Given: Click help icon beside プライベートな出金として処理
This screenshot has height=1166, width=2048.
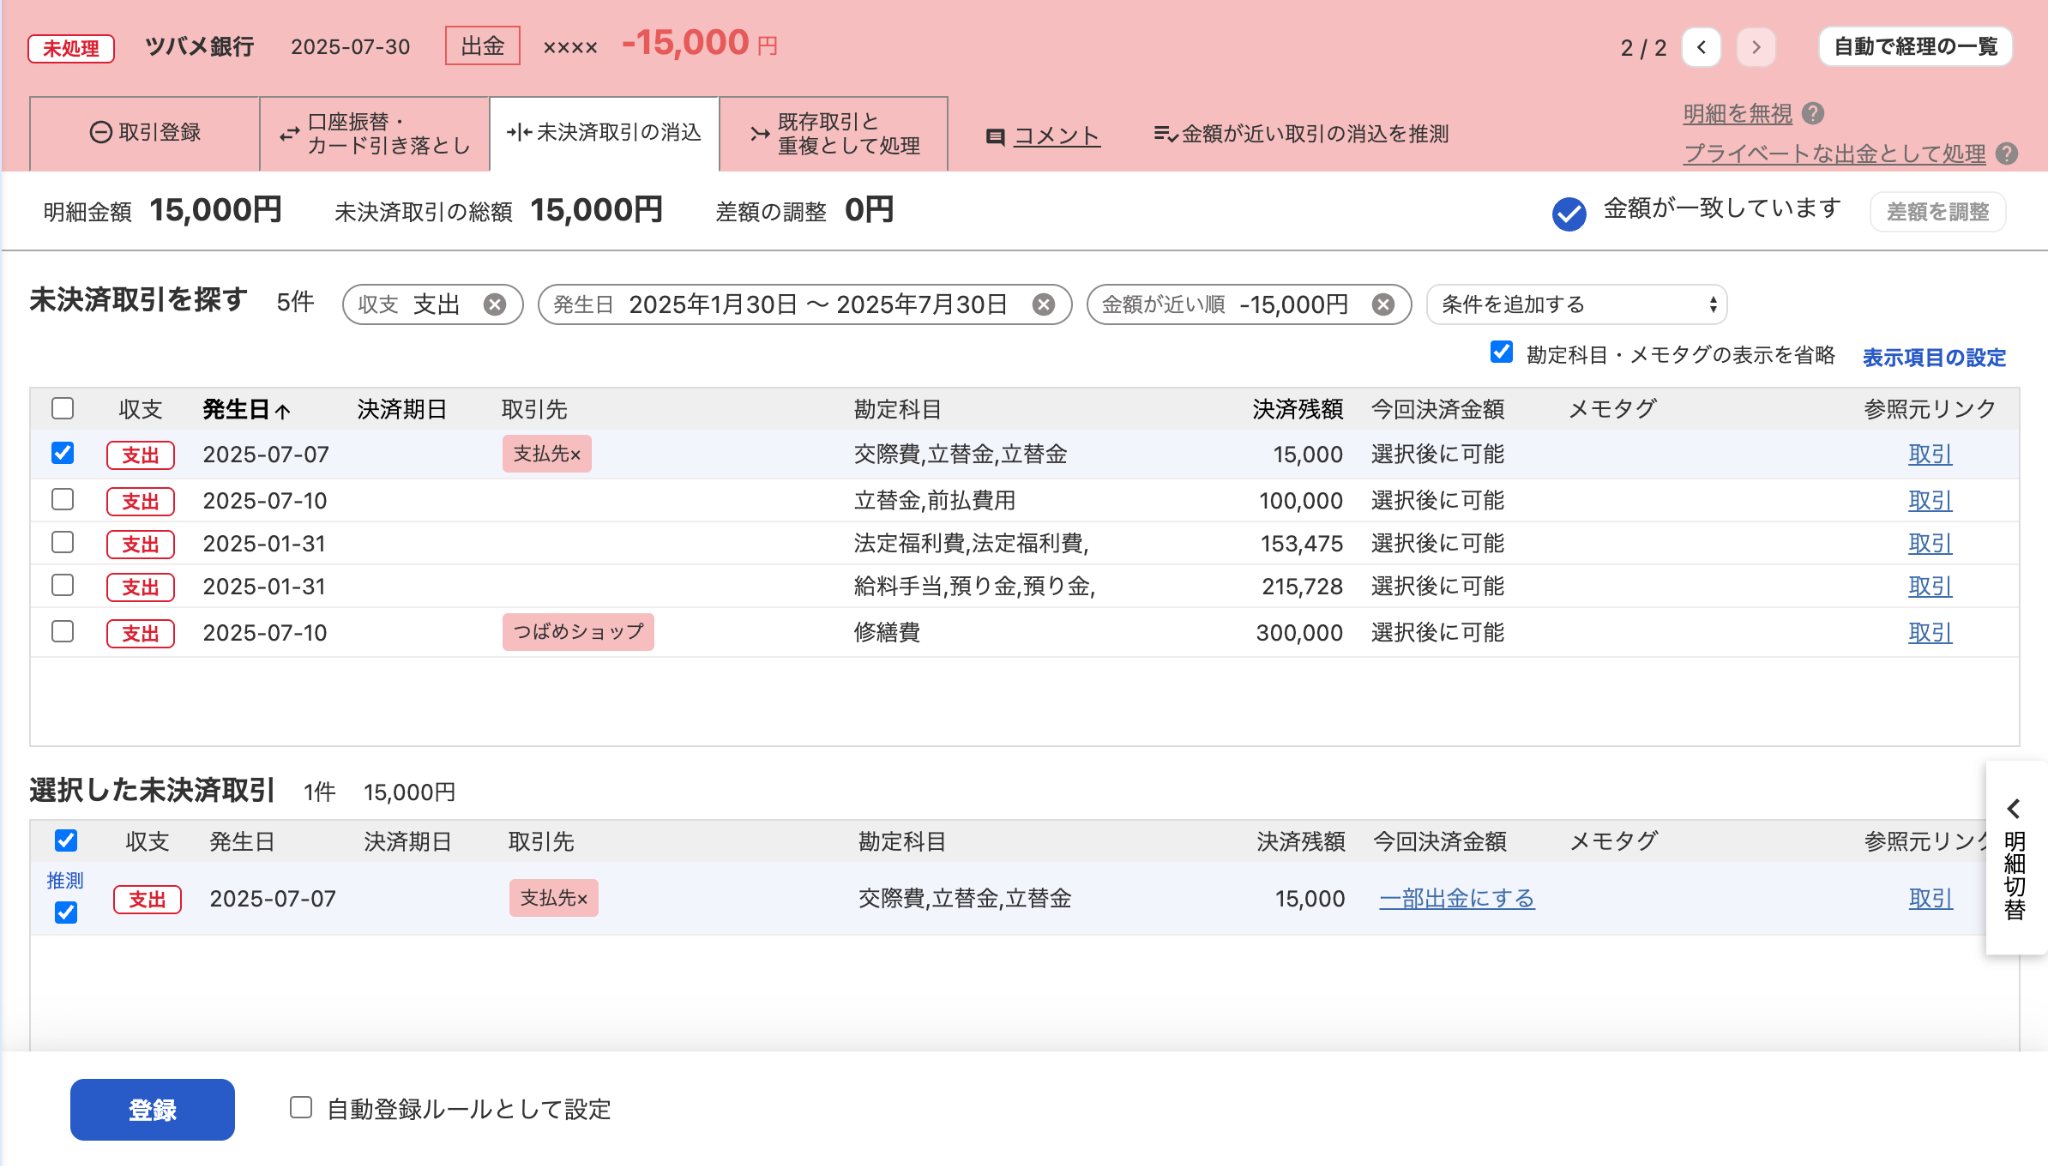Looking at the screenshot, I should [x=2006, y=153].
